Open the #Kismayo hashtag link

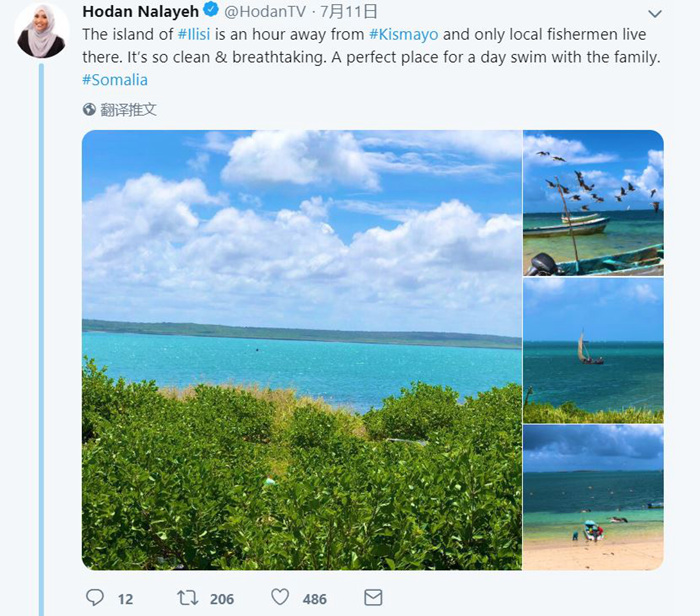coord(403,34)
